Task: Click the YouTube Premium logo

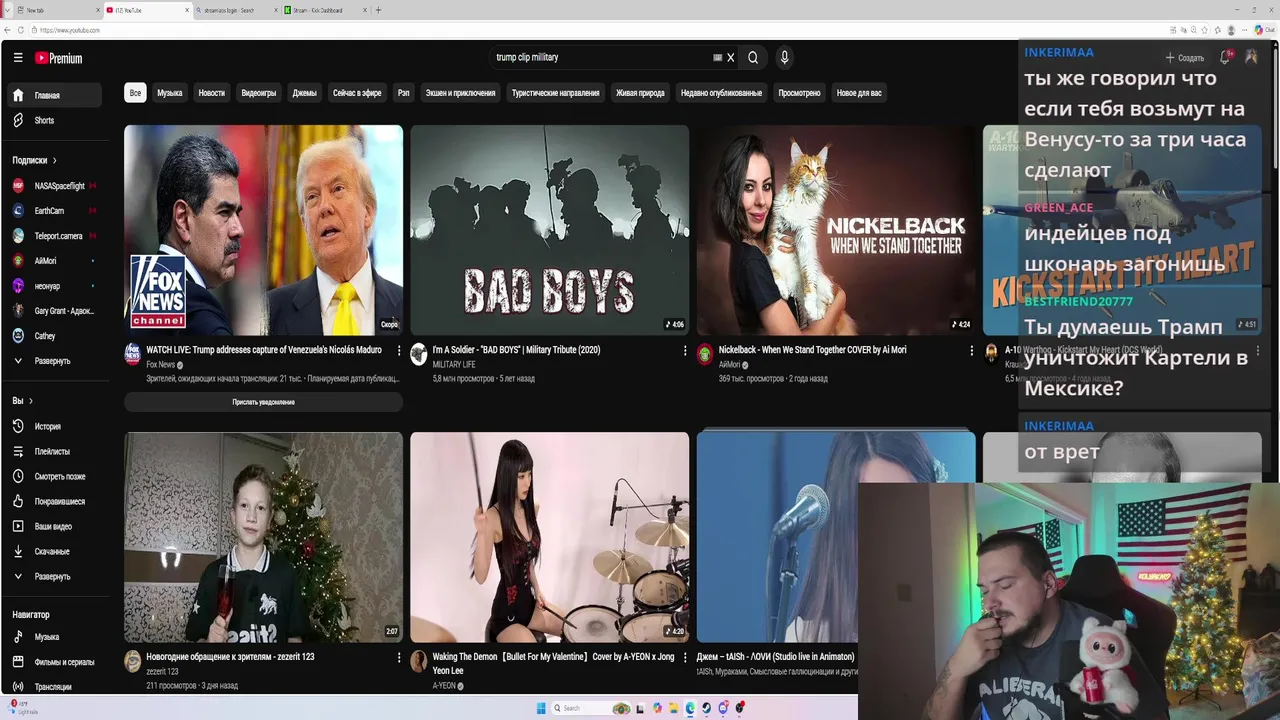Action: click(x=59, y=58)
